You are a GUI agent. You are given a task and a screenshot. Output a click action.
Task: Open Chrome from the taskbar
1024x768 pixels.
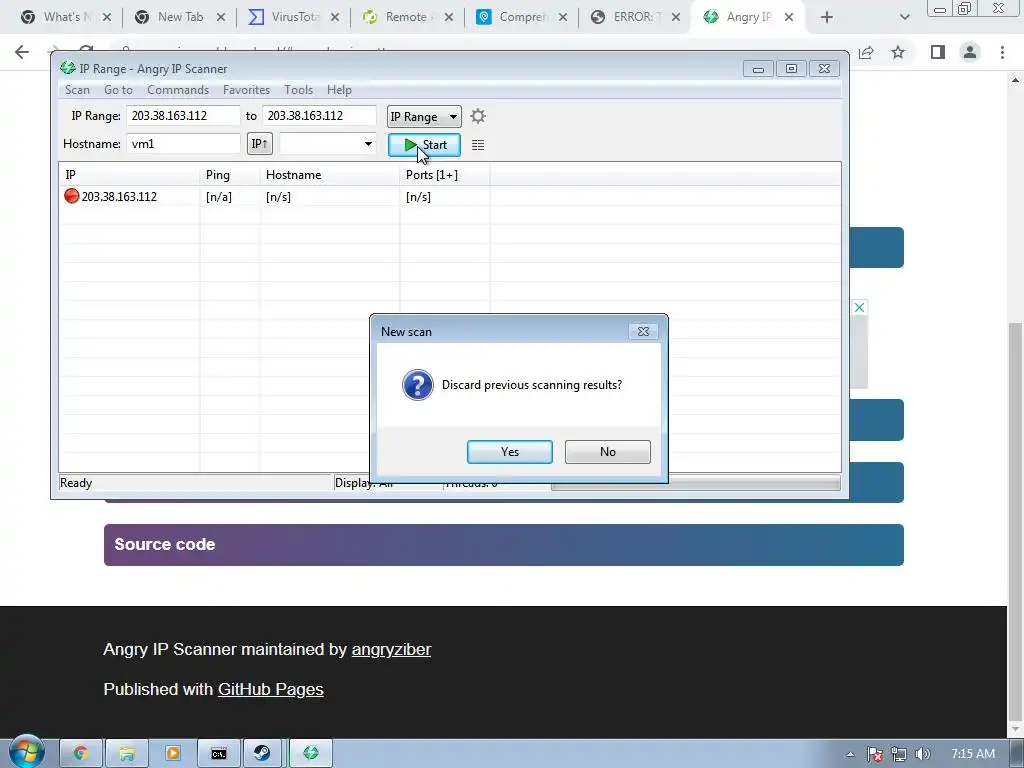[x=82, y=754]
